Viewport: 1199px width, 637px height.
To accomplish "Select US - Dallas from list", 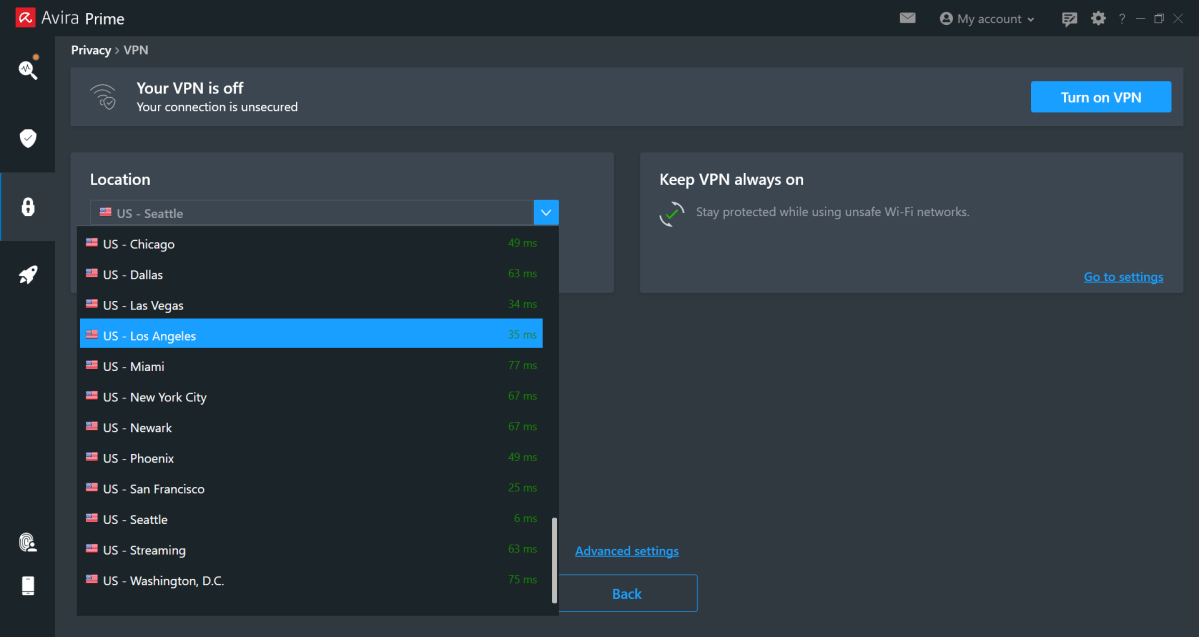I will (x=311, y=274).
